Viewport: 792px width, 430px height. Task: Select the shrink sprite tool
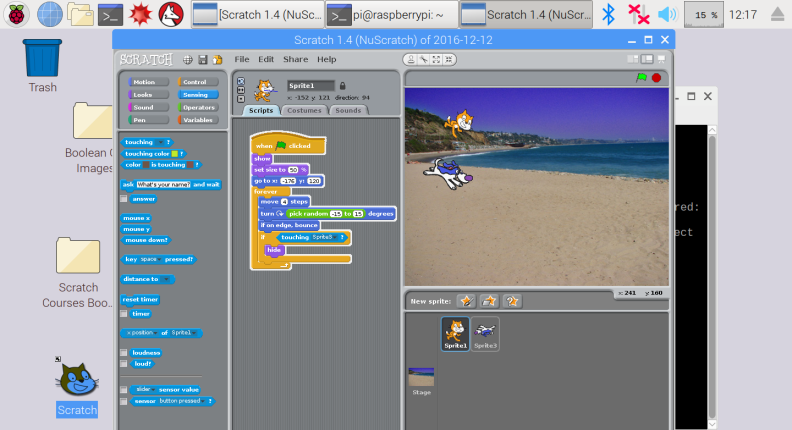point(448,60)
